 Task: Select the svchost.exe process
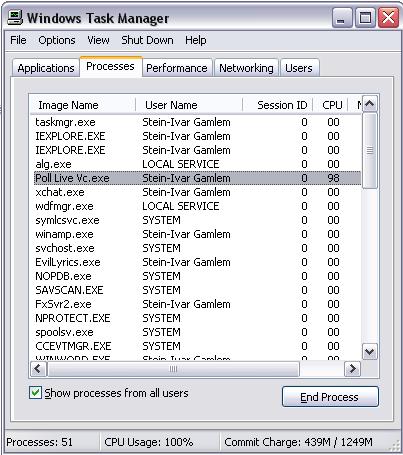tap(197, 248)
